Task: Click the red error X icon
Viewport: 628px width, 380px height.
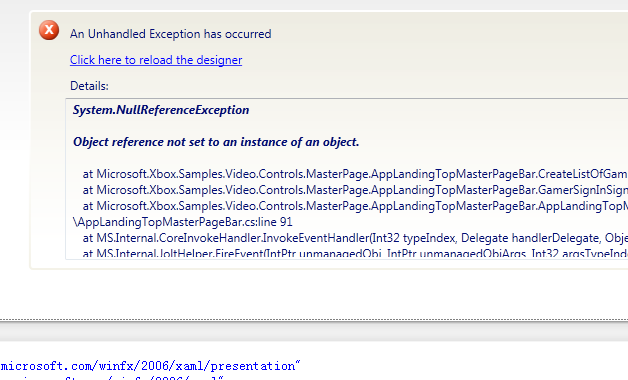Action: point(49,30)
